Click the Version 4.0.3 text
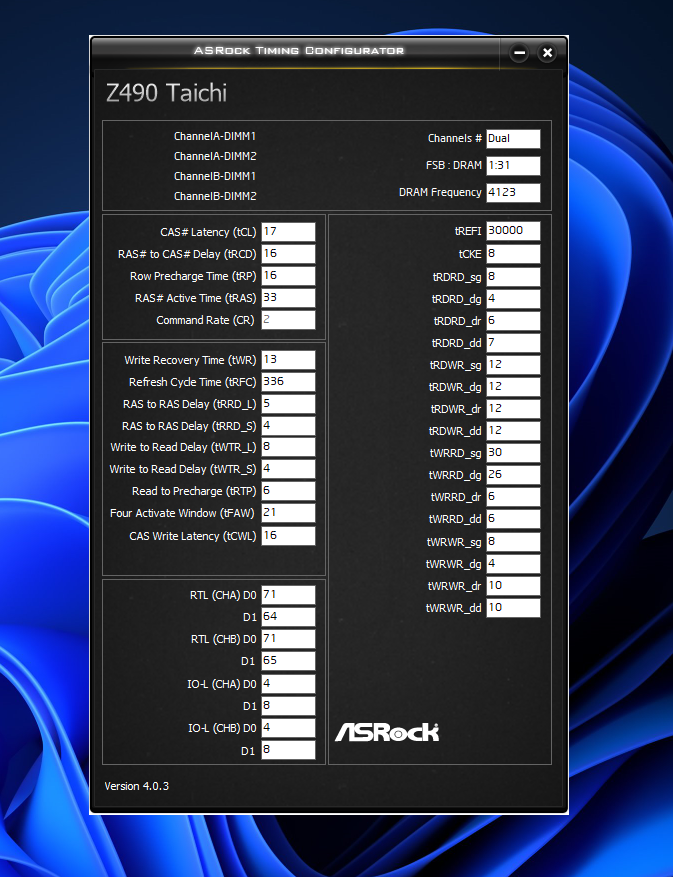The width and height of the screenshot is (673, 877). (137, 786)
